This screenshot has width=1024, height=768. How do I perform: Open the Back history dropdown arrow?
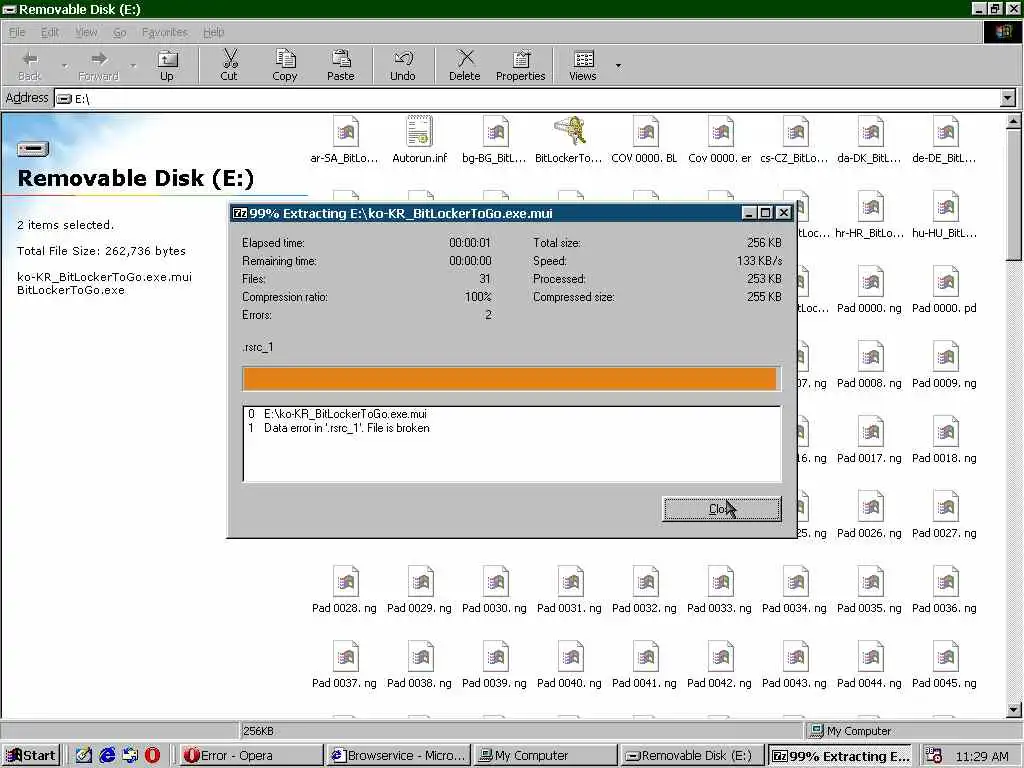click(64, 65)
